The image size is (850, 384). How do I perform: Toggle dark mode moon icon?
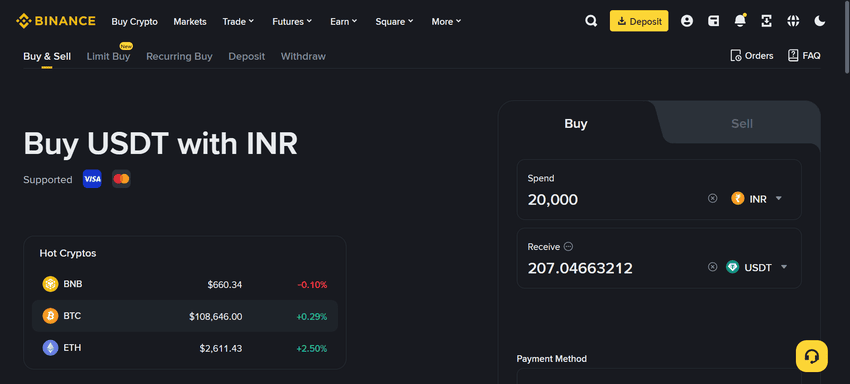coord(820,21)
